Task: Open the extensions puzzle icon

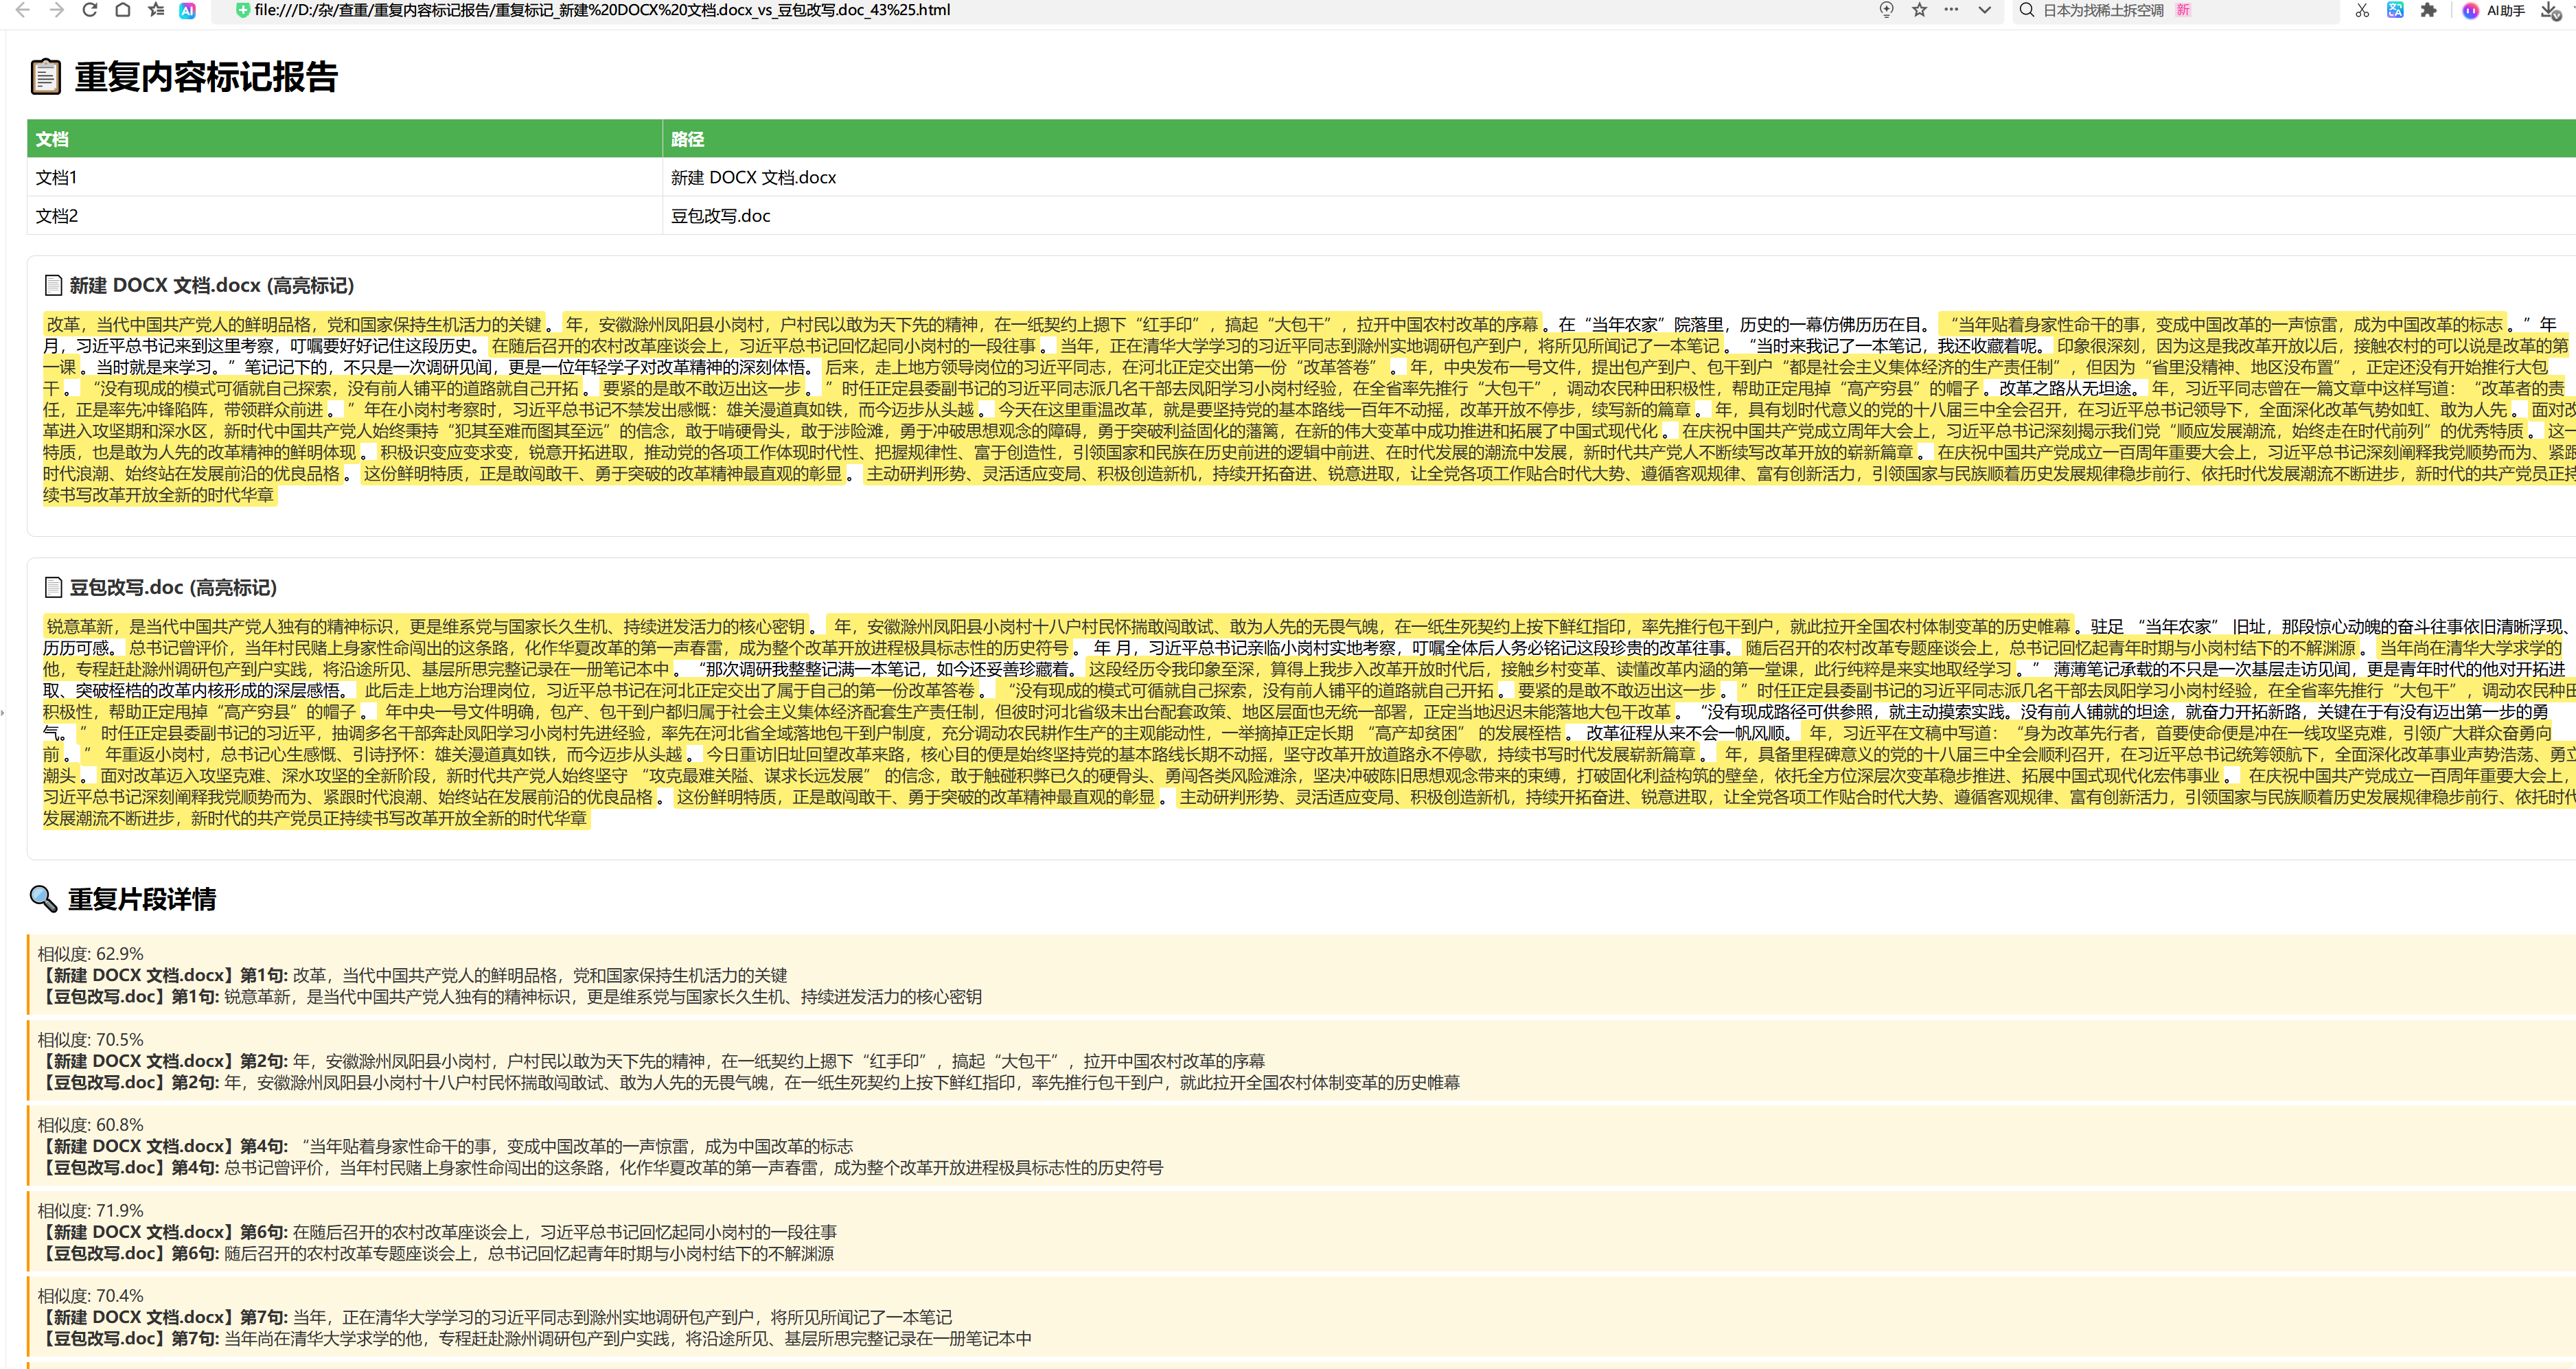Action: [2428, 10]
